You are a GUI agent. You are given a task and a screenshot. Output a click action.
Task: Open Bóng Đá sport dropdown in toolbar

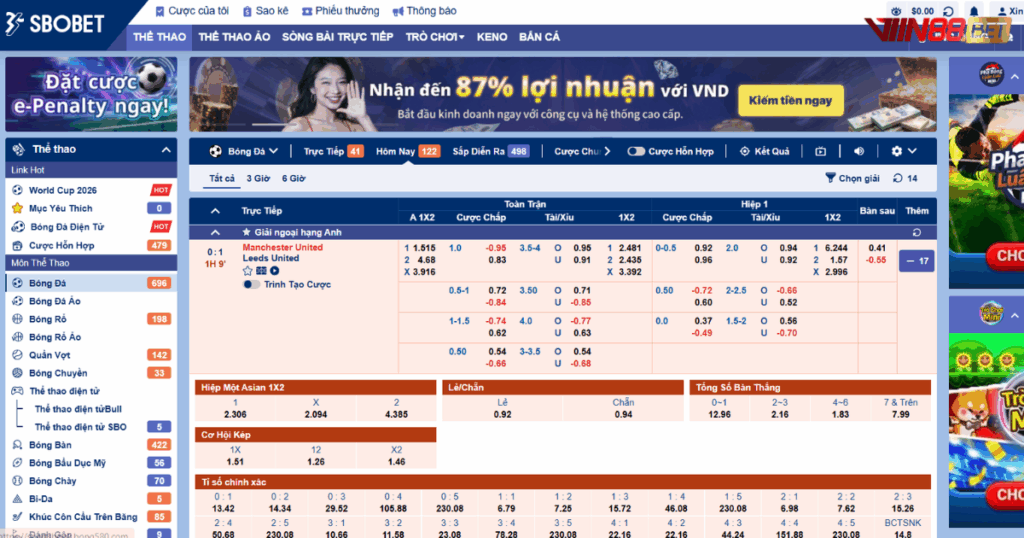click(244, 151)
